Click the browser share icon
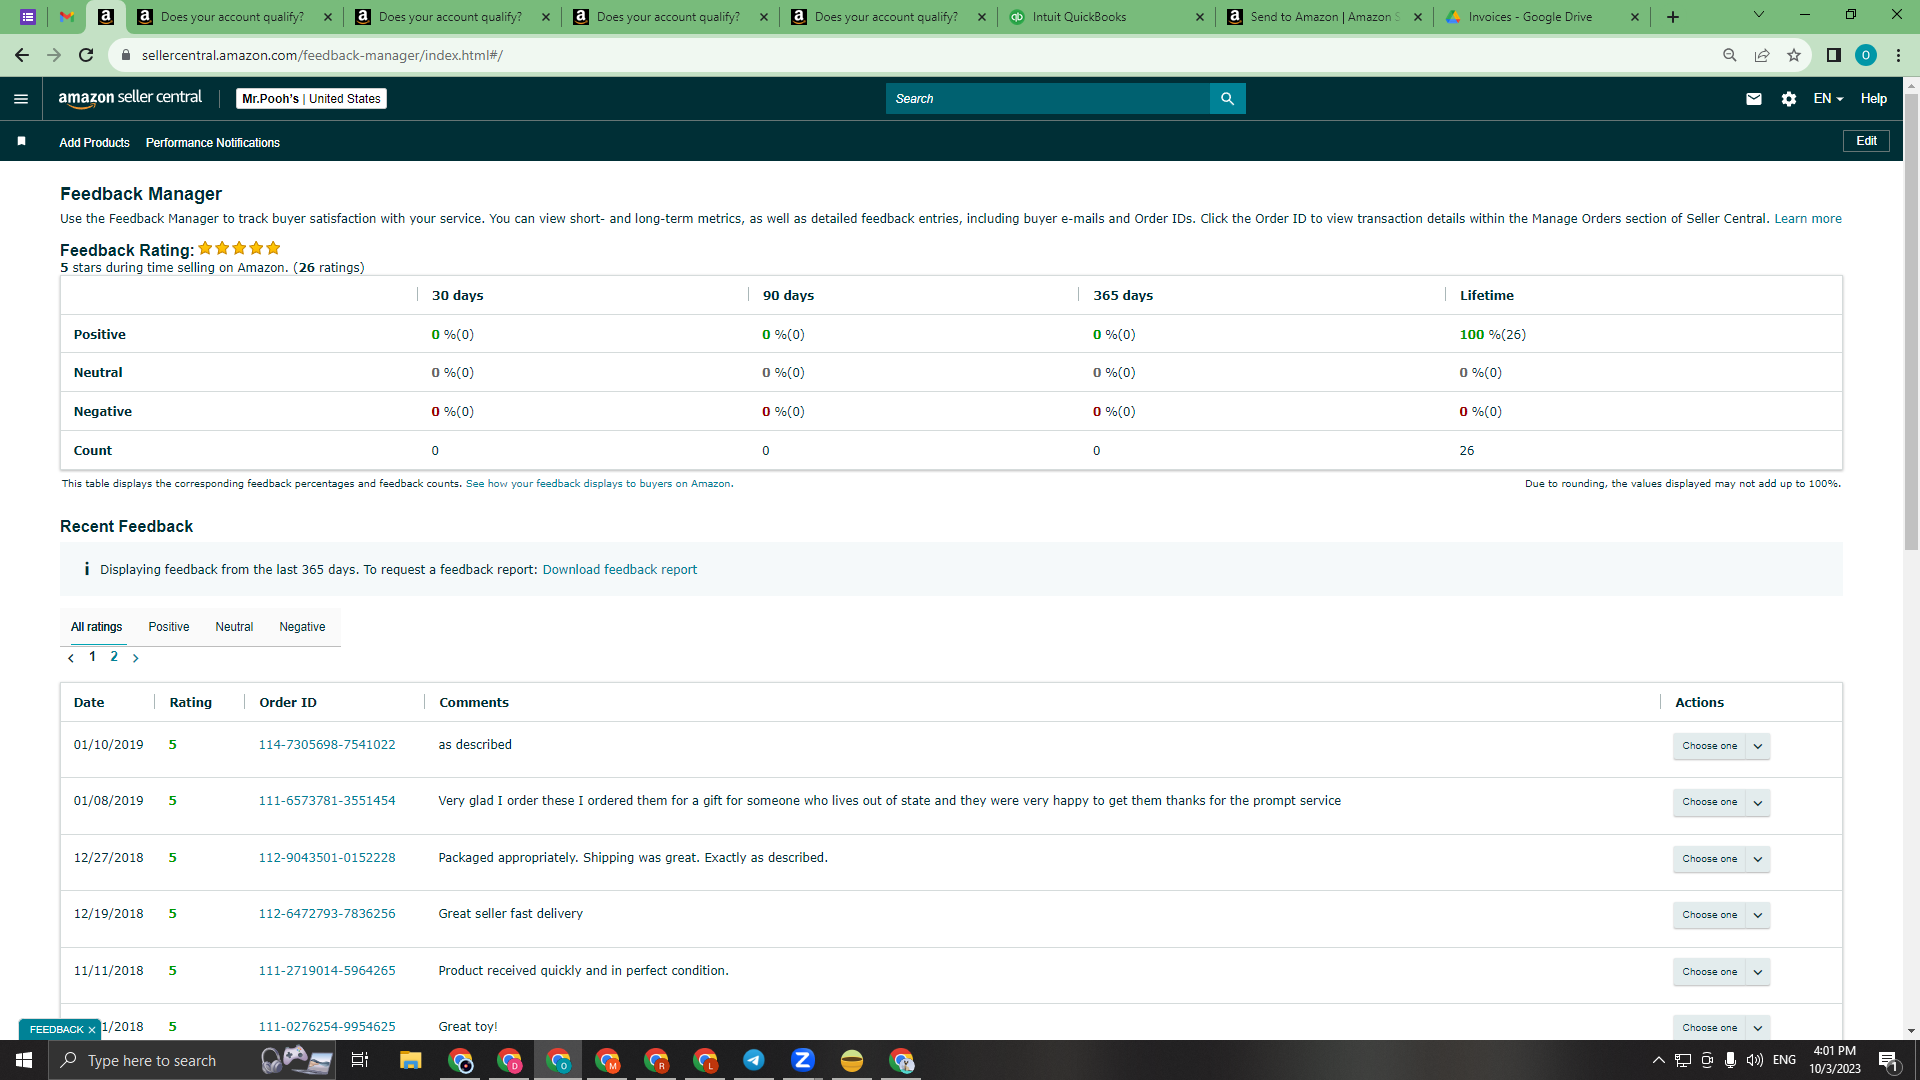 coord(1762,55)
